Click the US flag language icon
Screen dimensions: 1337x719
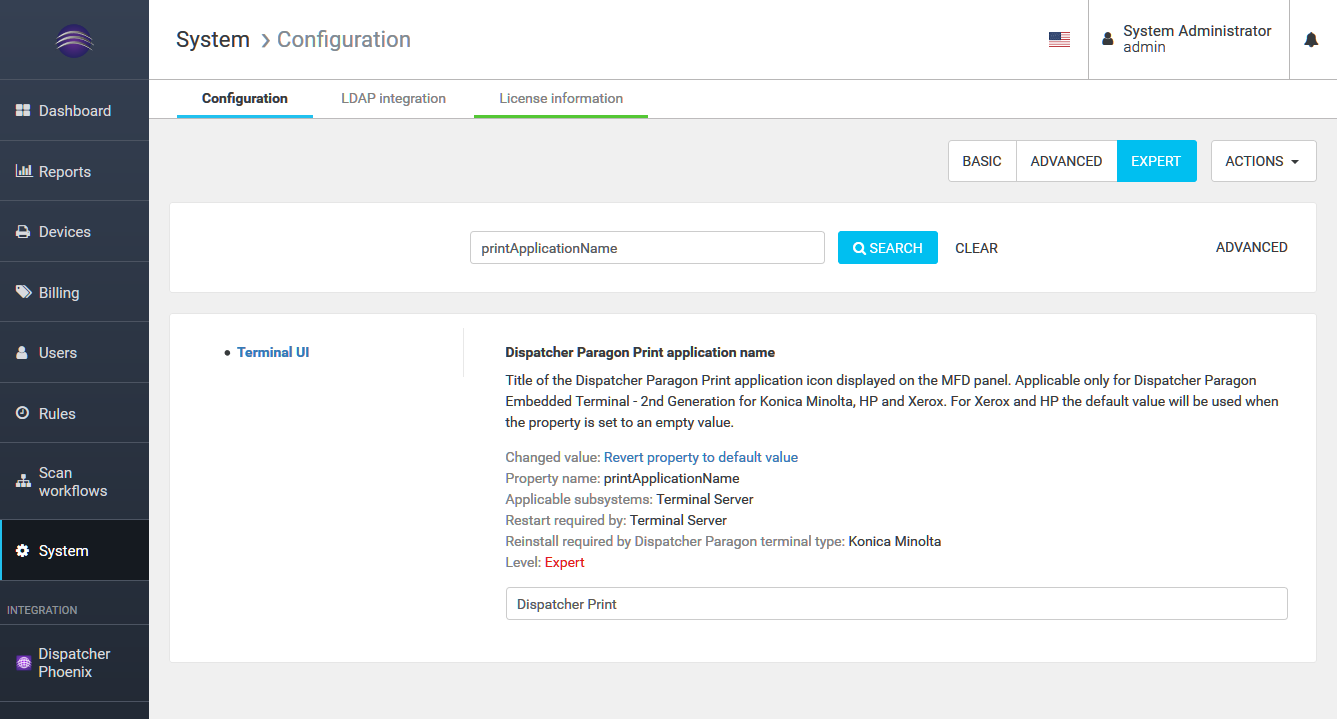point(1059,40)
